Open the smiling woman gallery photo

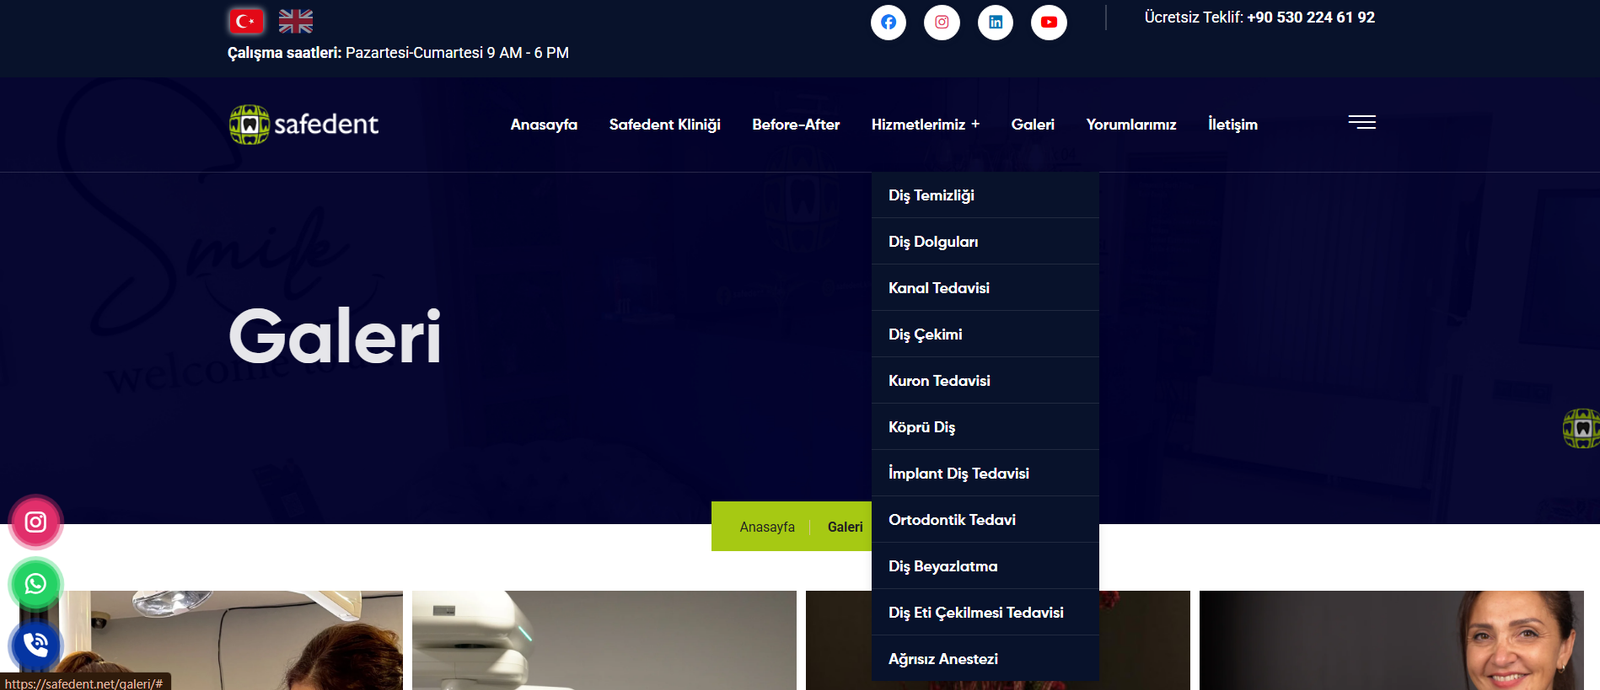click(x=1390, y=640)
